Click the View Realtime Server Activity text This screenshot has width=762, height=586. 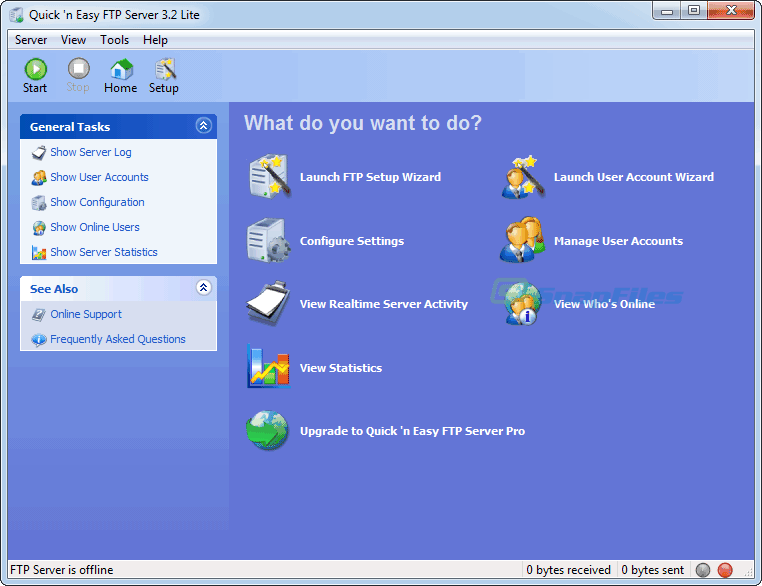pyautogui.click(x=384, y=304)
